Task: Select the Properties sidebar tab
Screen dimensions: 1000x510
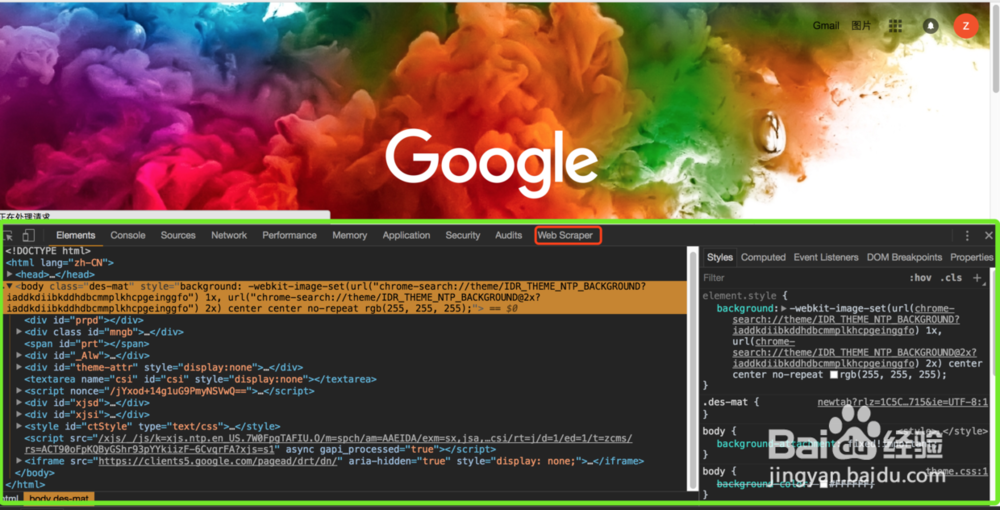Action: point(971,257)
